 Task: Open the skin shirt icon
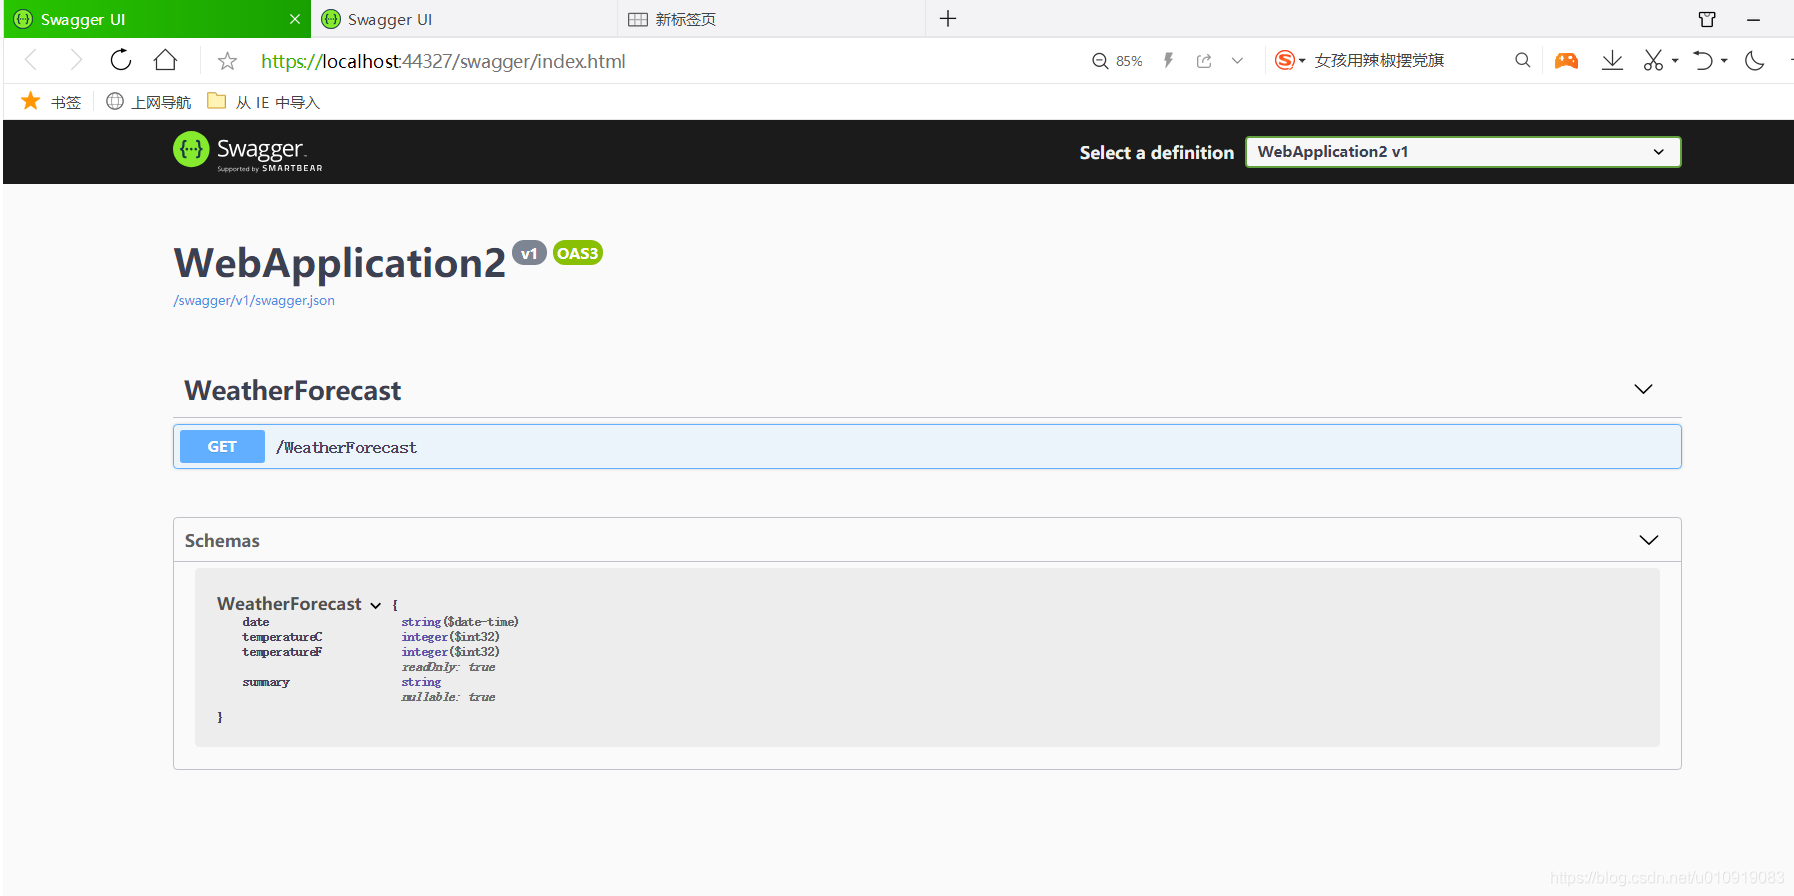tap(1707, 19)
